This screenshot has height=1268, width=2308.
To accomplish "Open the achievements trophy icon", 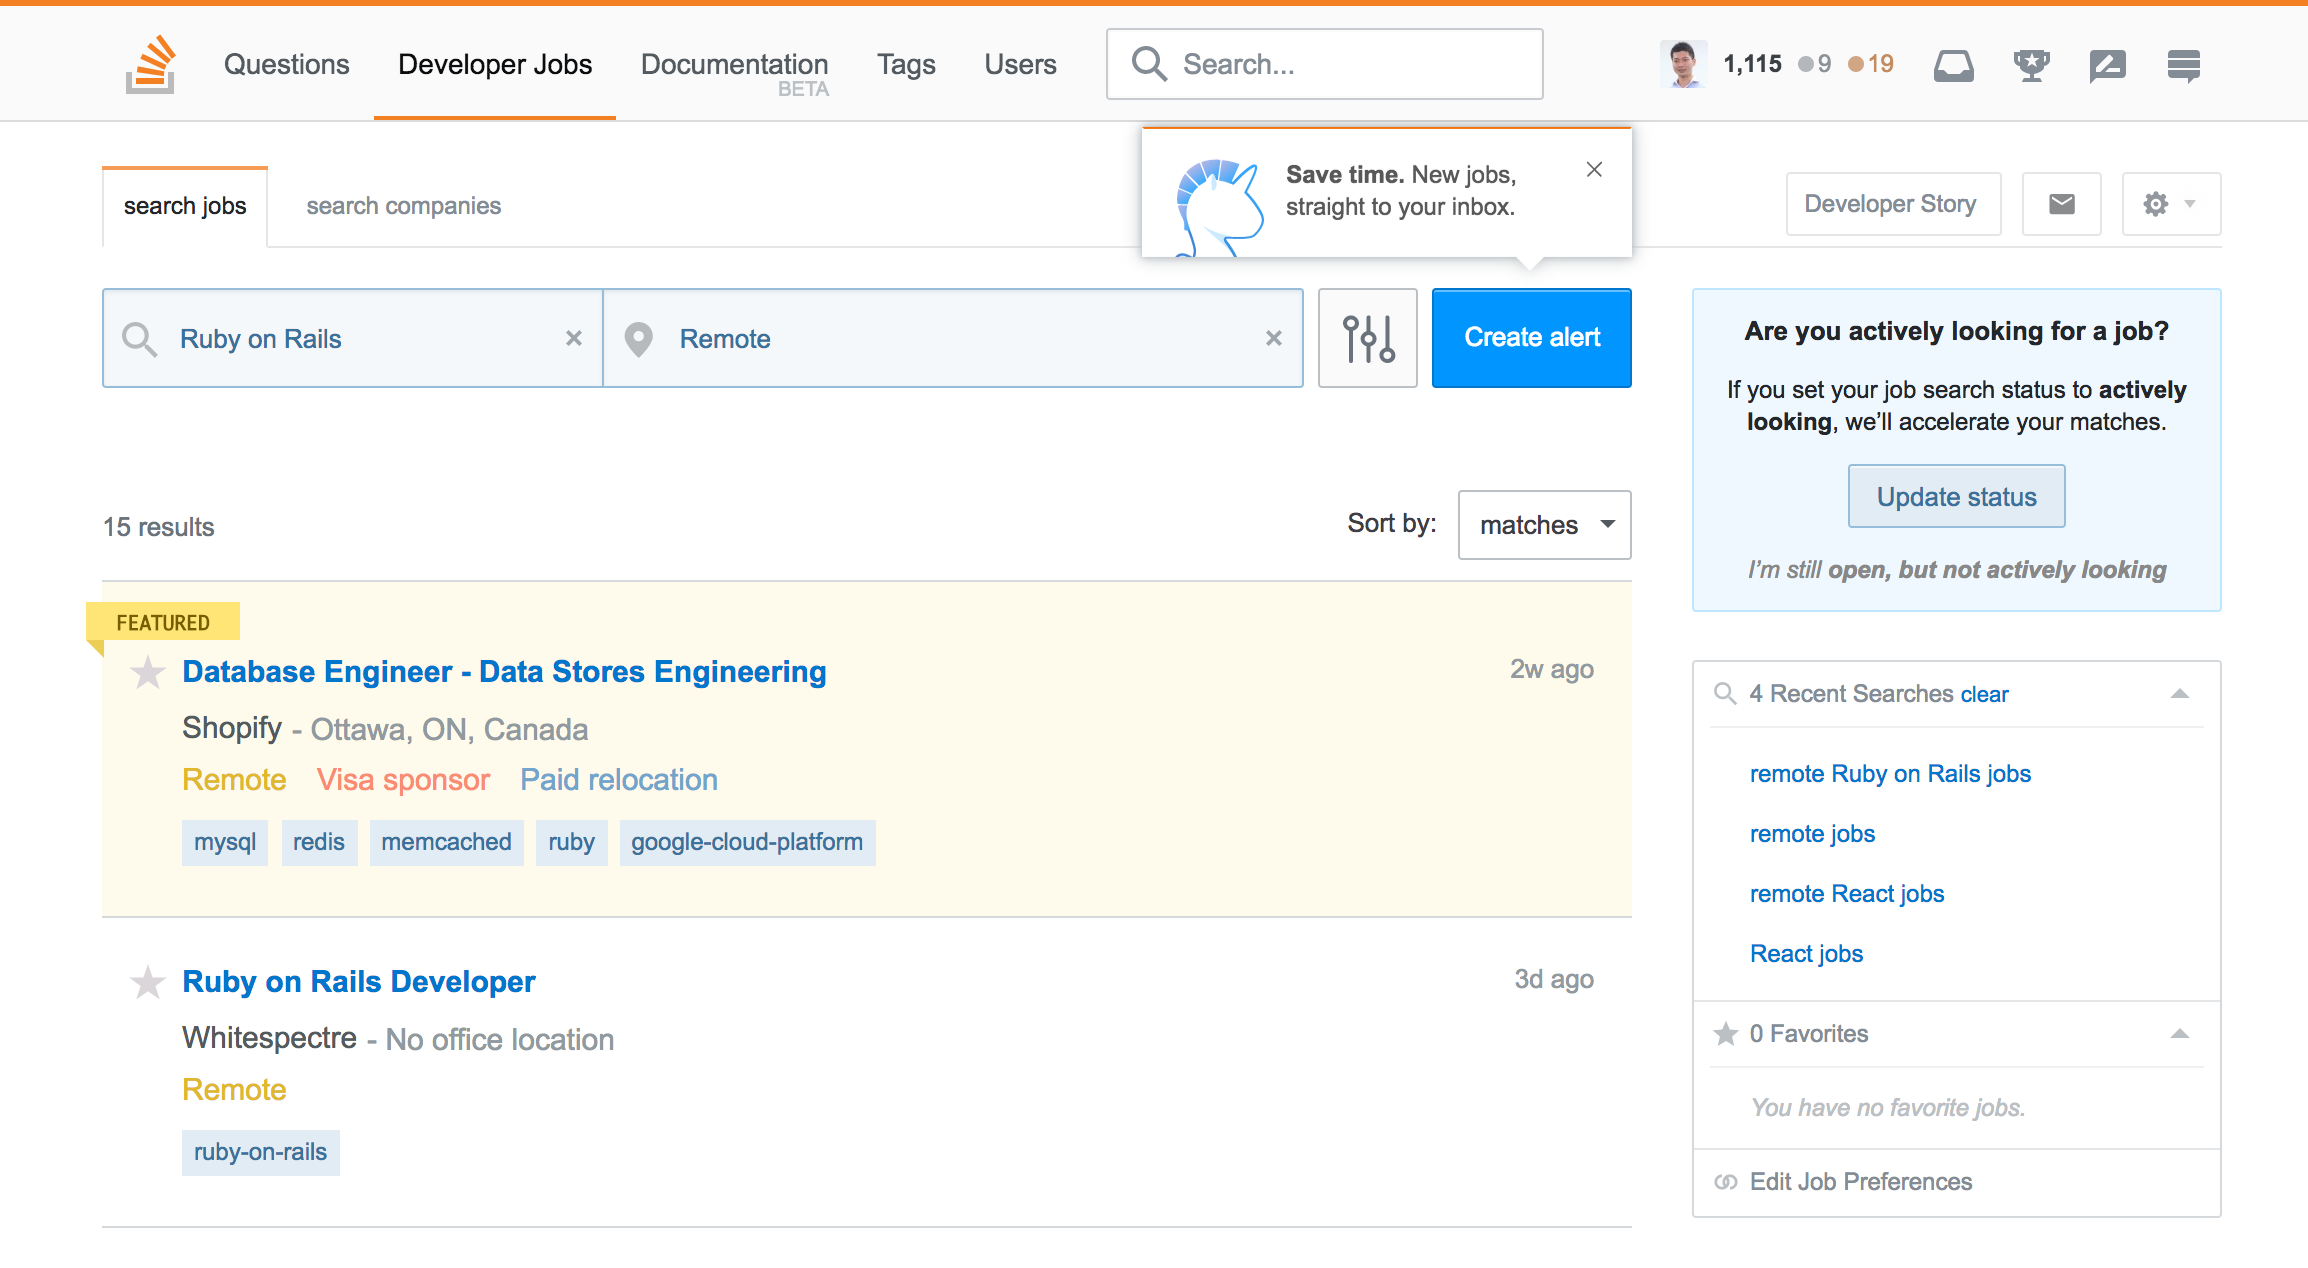I will click(x=2031, y=65).
